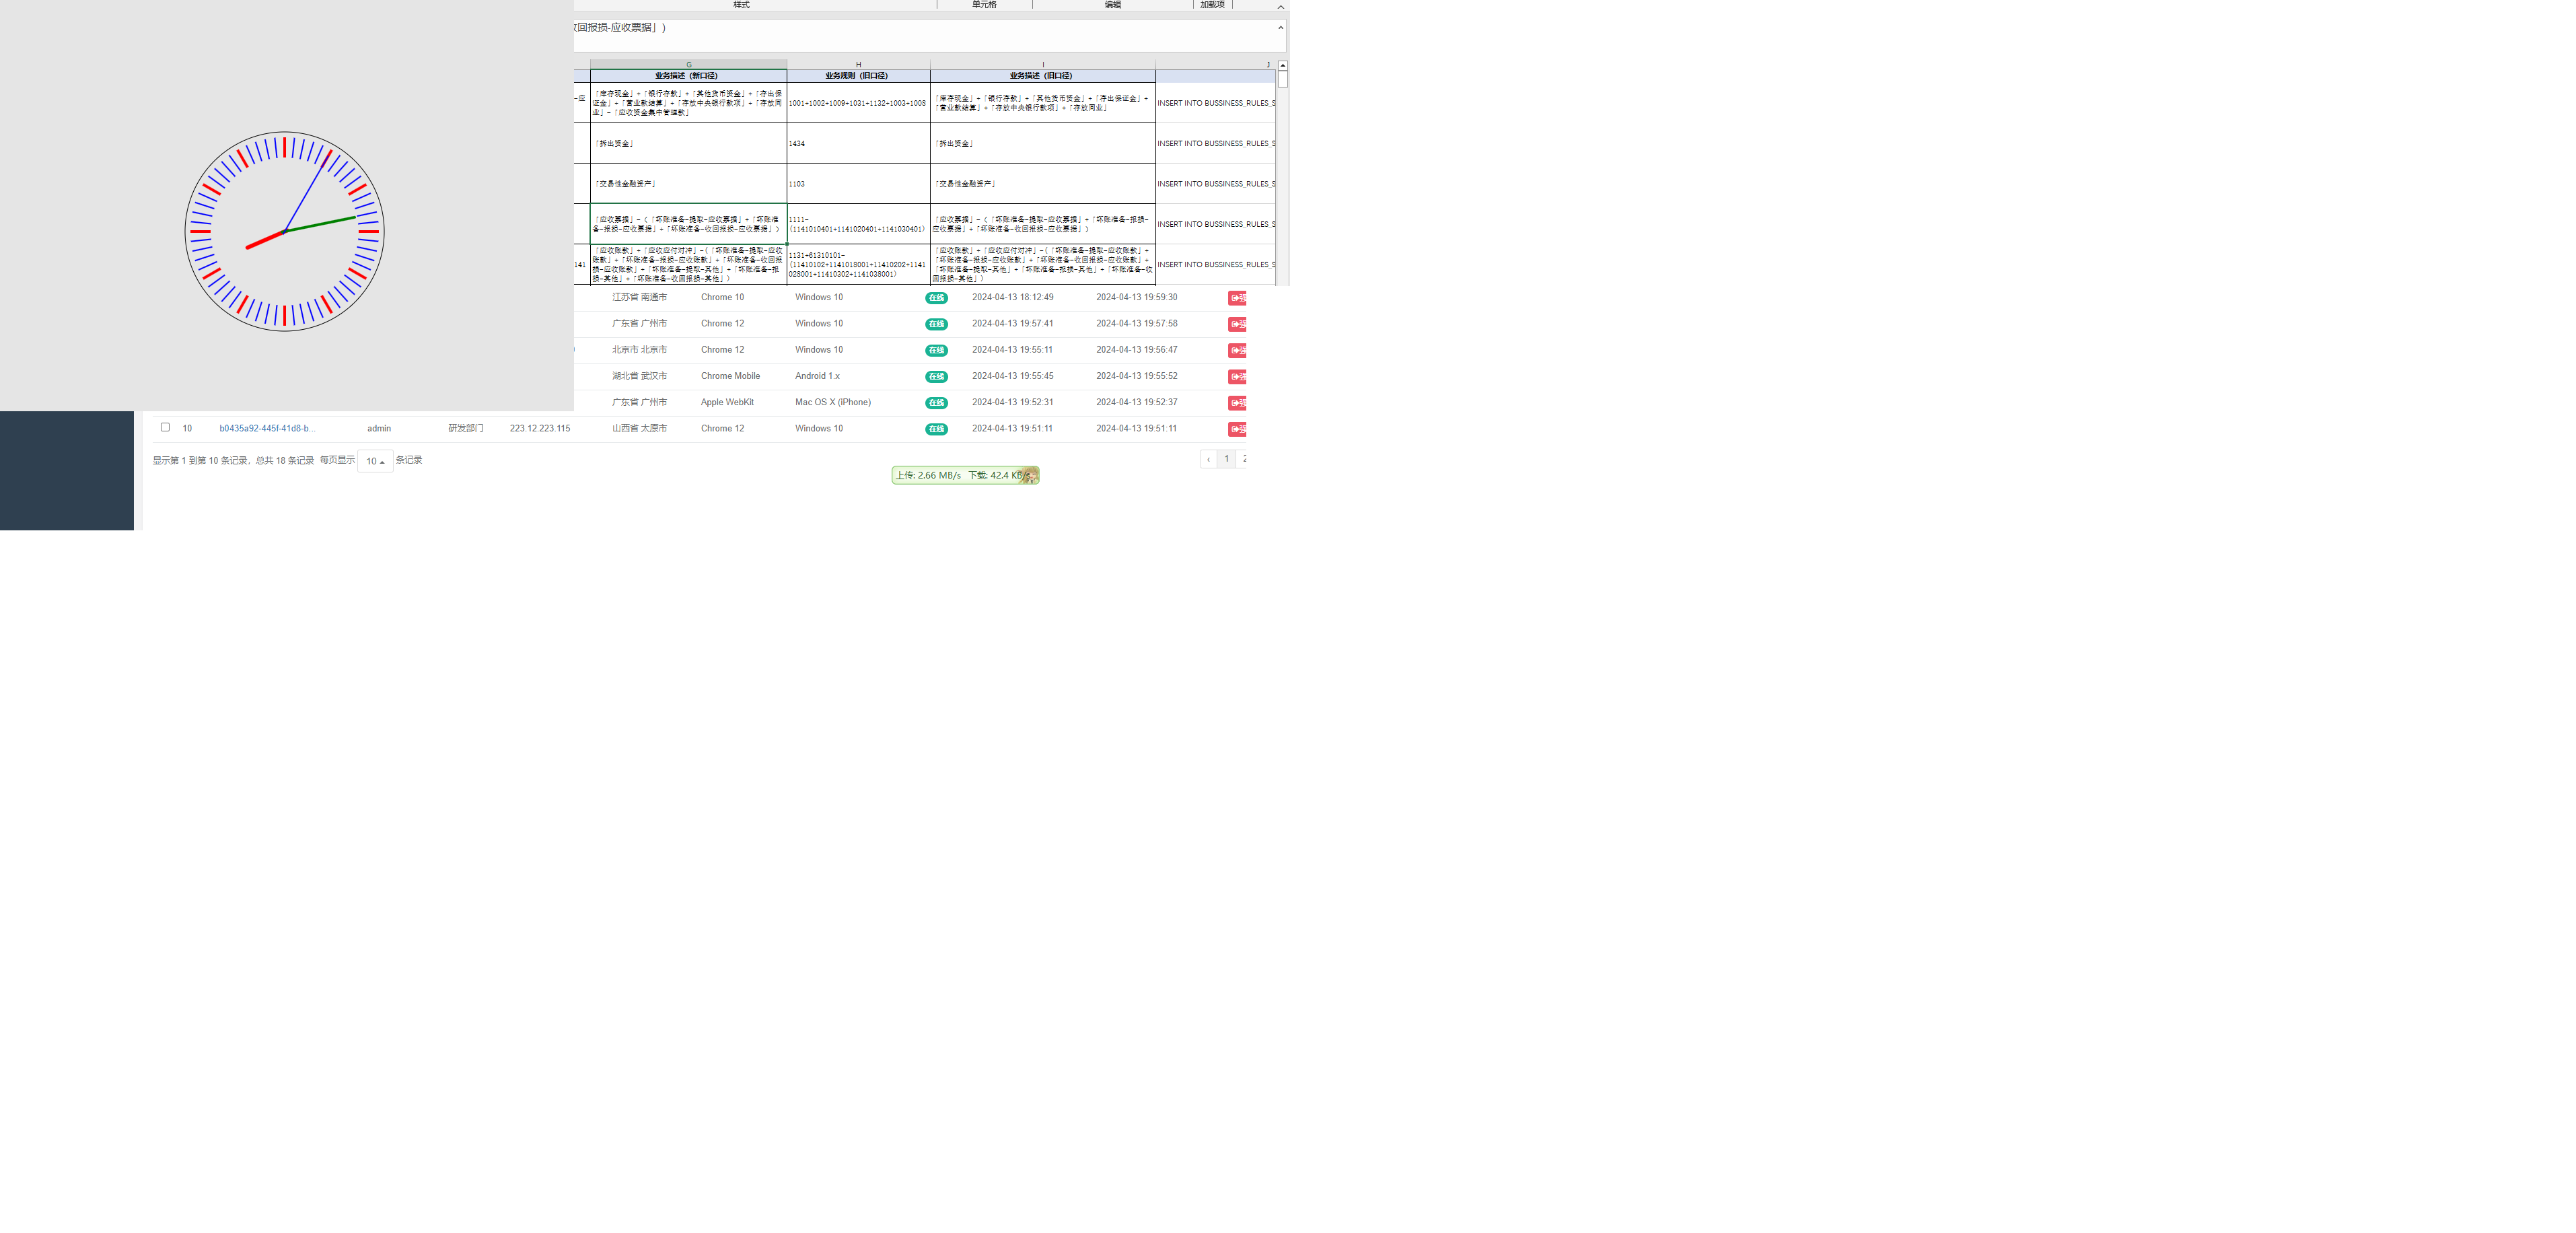Select the cell starting with 1111-

(858, 224)
